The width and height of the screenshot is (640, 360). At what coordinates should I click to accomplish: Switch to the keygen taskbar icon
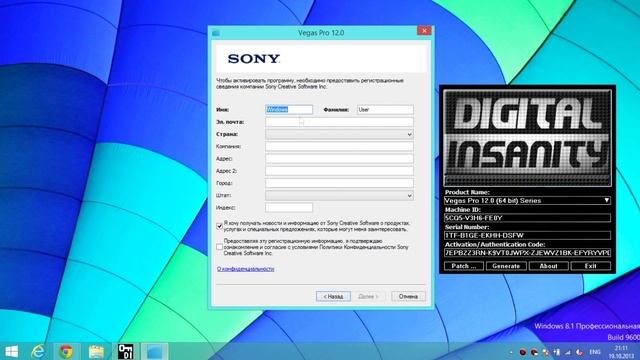click(x=125, y=351)
